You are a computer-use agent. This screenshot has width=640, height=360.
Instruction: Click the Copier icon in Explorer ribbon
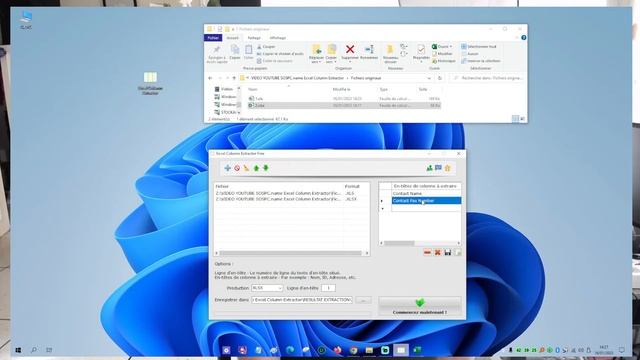[x=235, y=52]
